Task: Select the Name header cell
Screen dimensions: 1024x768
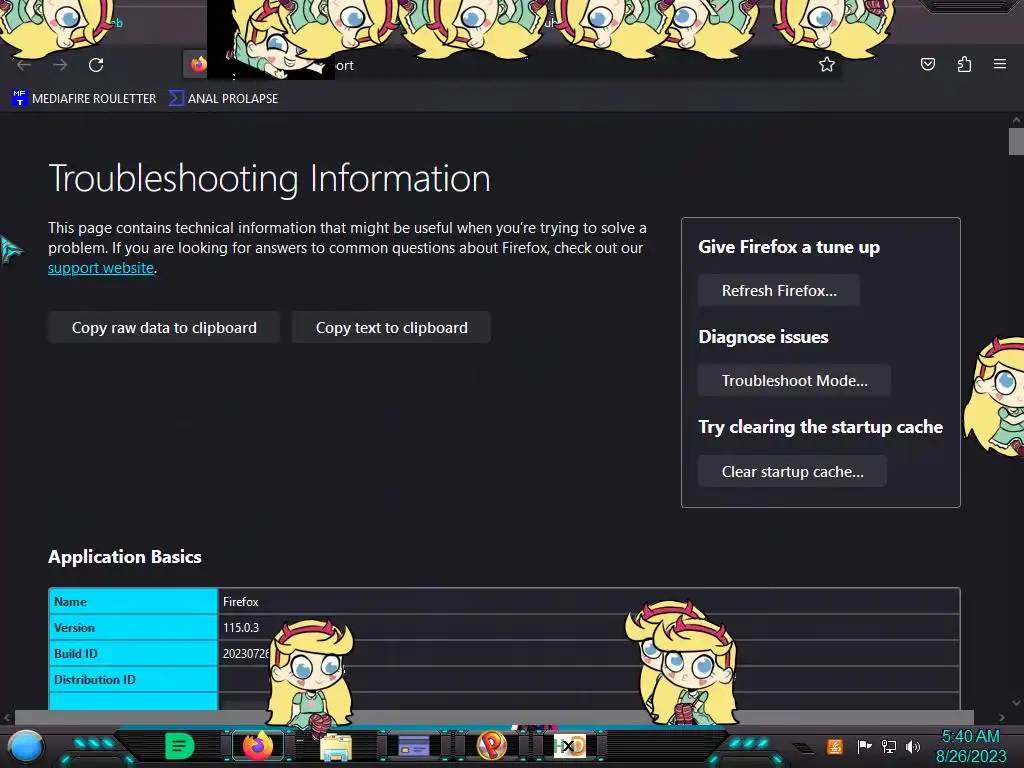Action: point(133,601)
